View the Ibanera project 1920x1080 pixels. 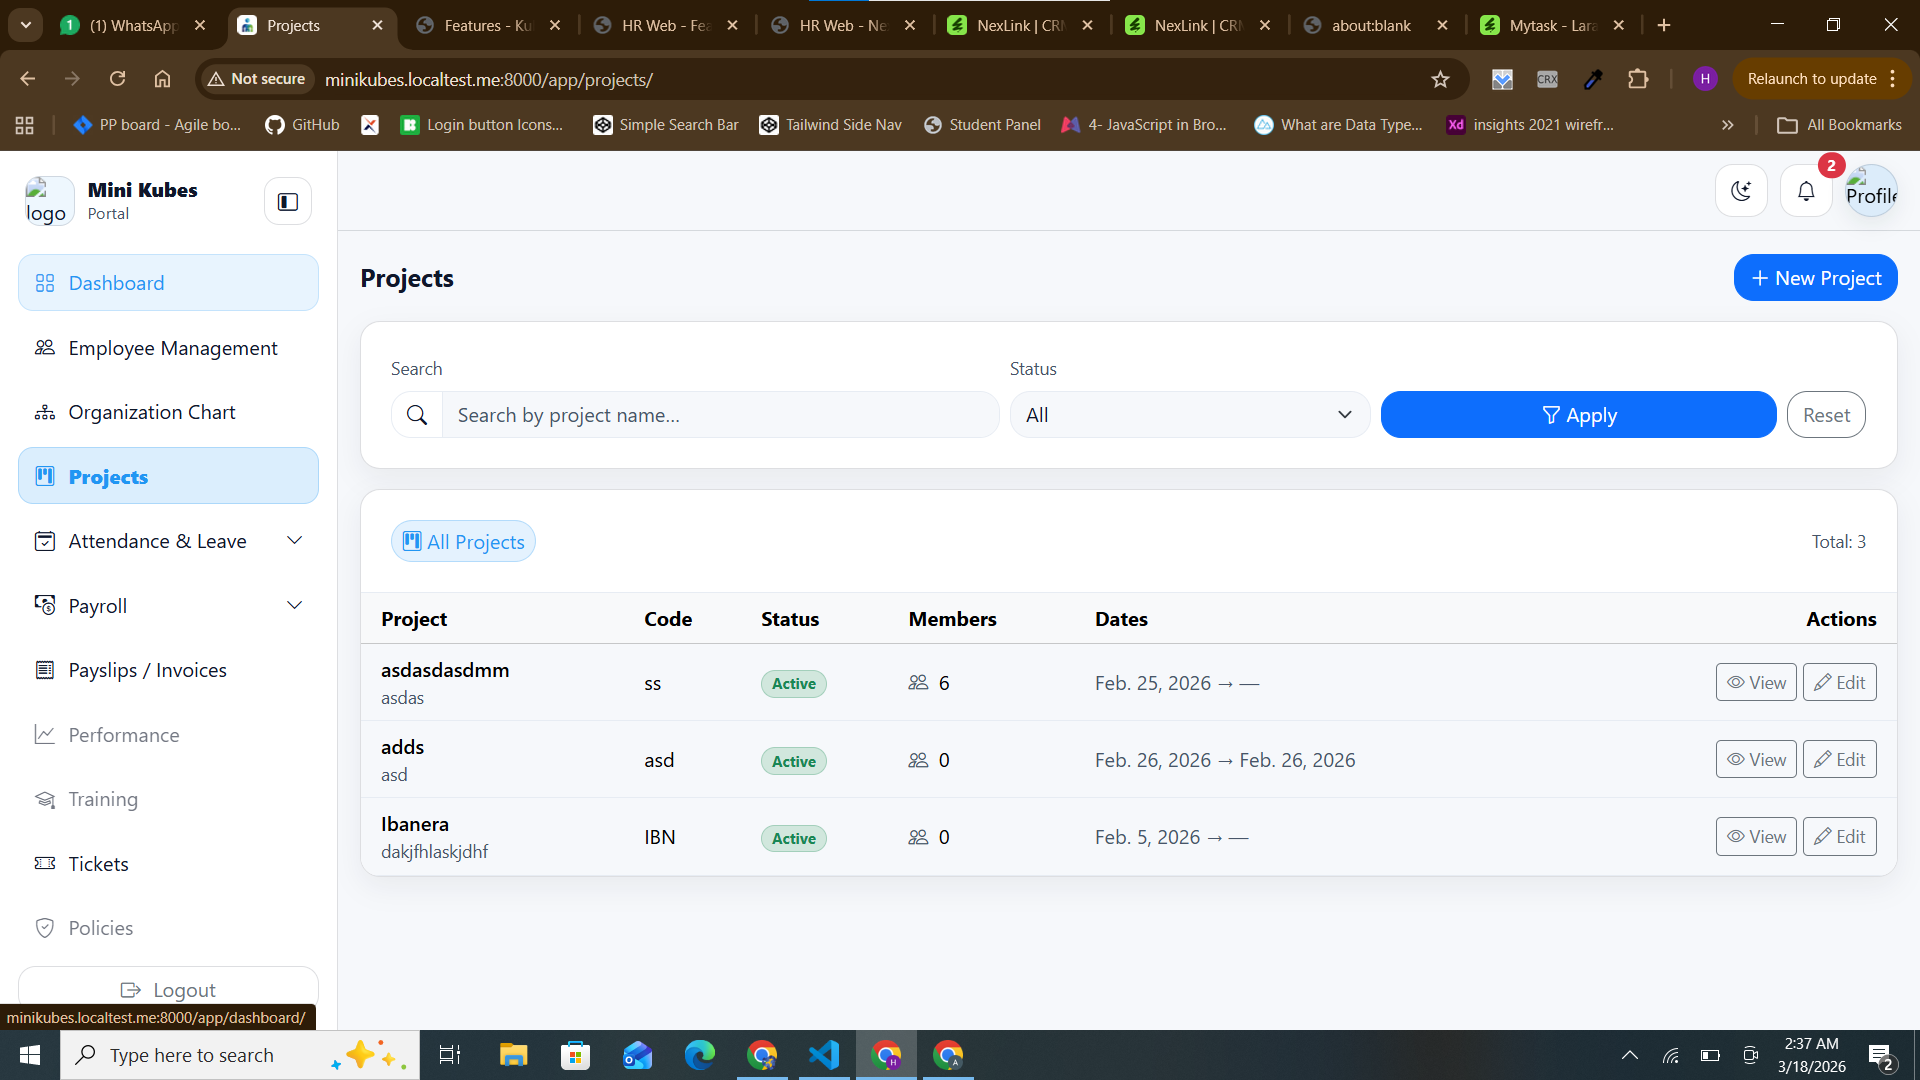click(1756, 837)
